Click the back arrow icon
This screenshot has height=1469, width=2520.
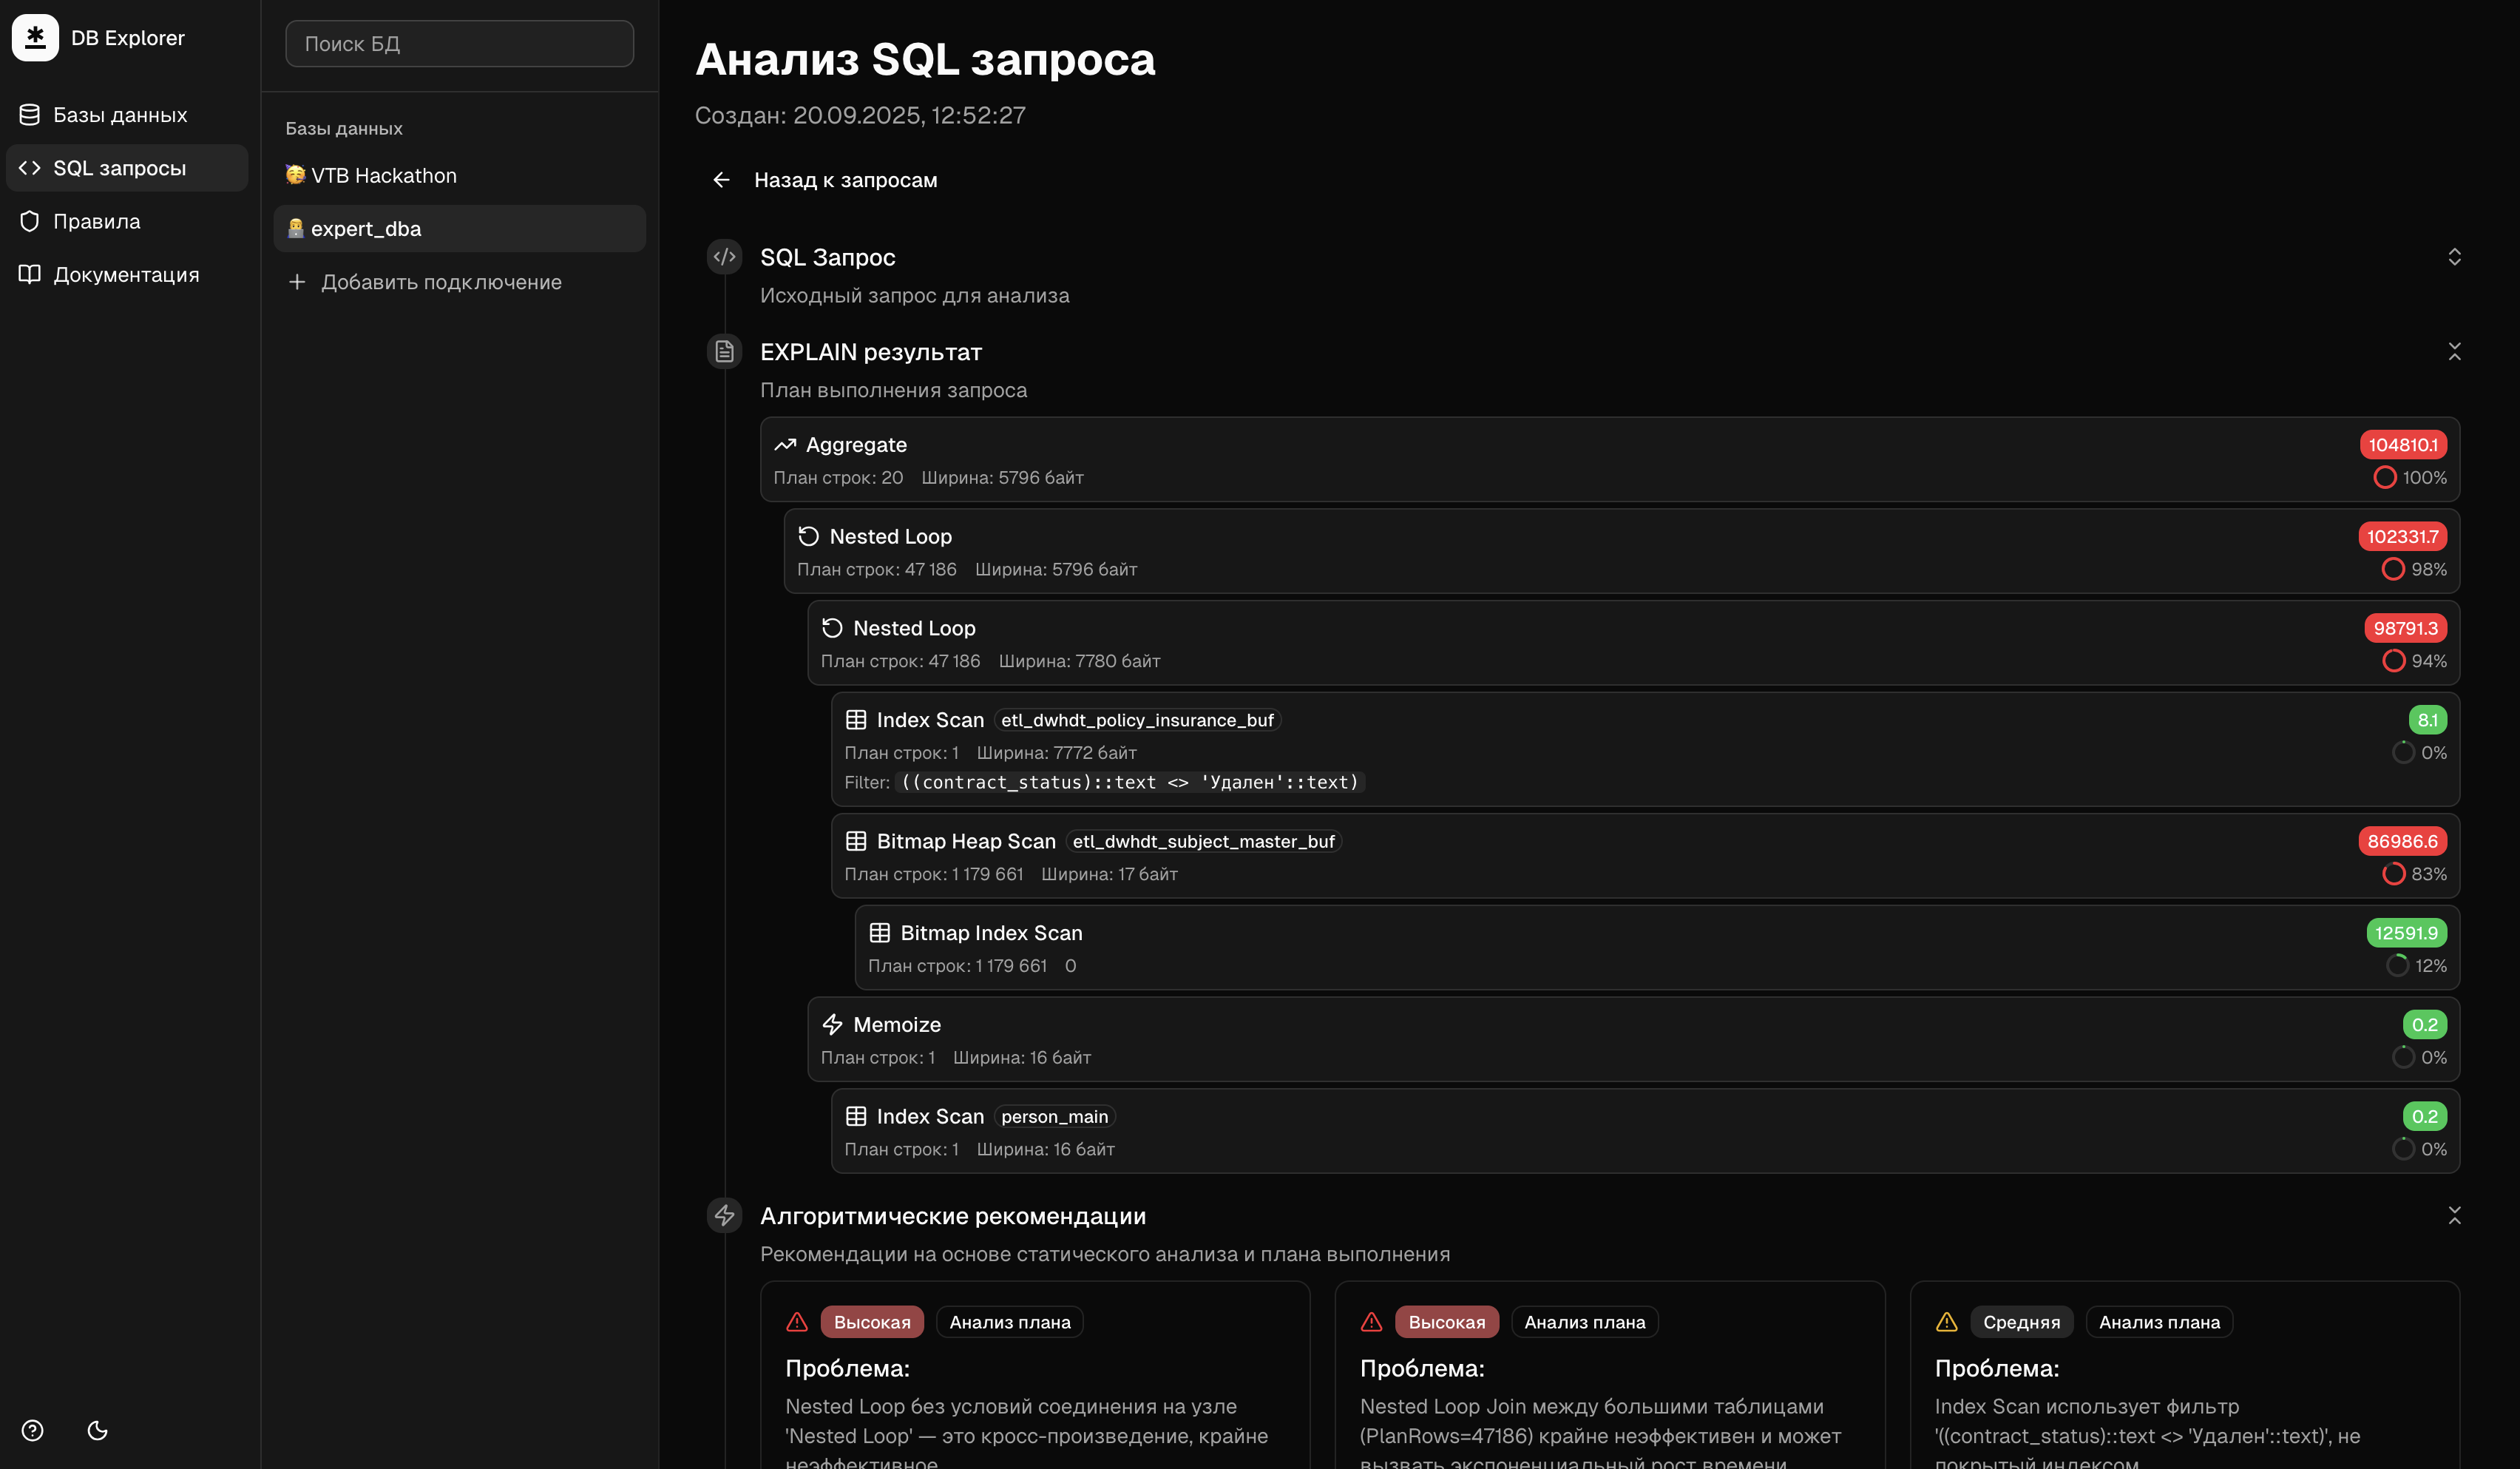point(721,180)
